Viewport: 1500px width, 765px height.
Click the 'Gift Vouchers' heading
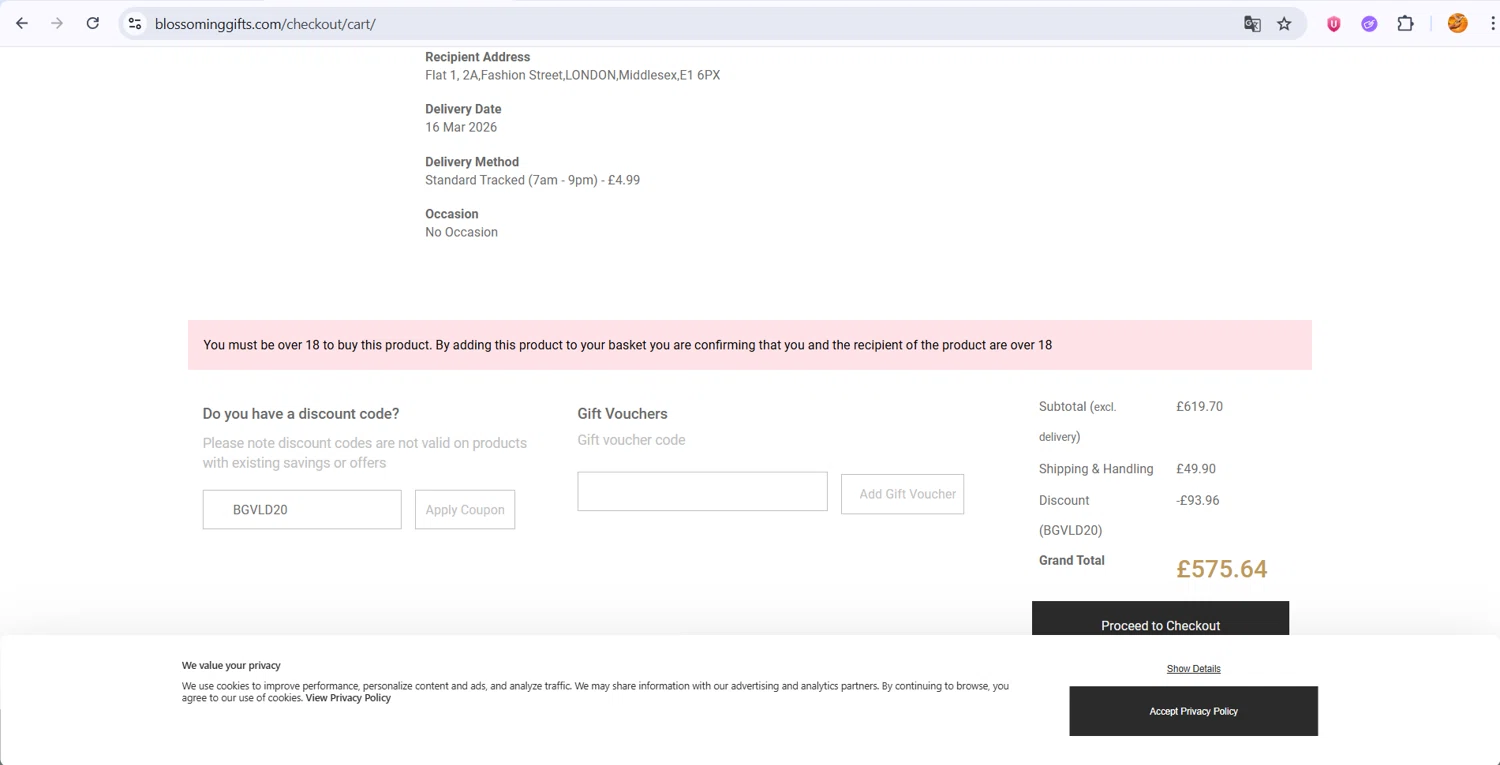pyautogui.click(x=622, y=414)
